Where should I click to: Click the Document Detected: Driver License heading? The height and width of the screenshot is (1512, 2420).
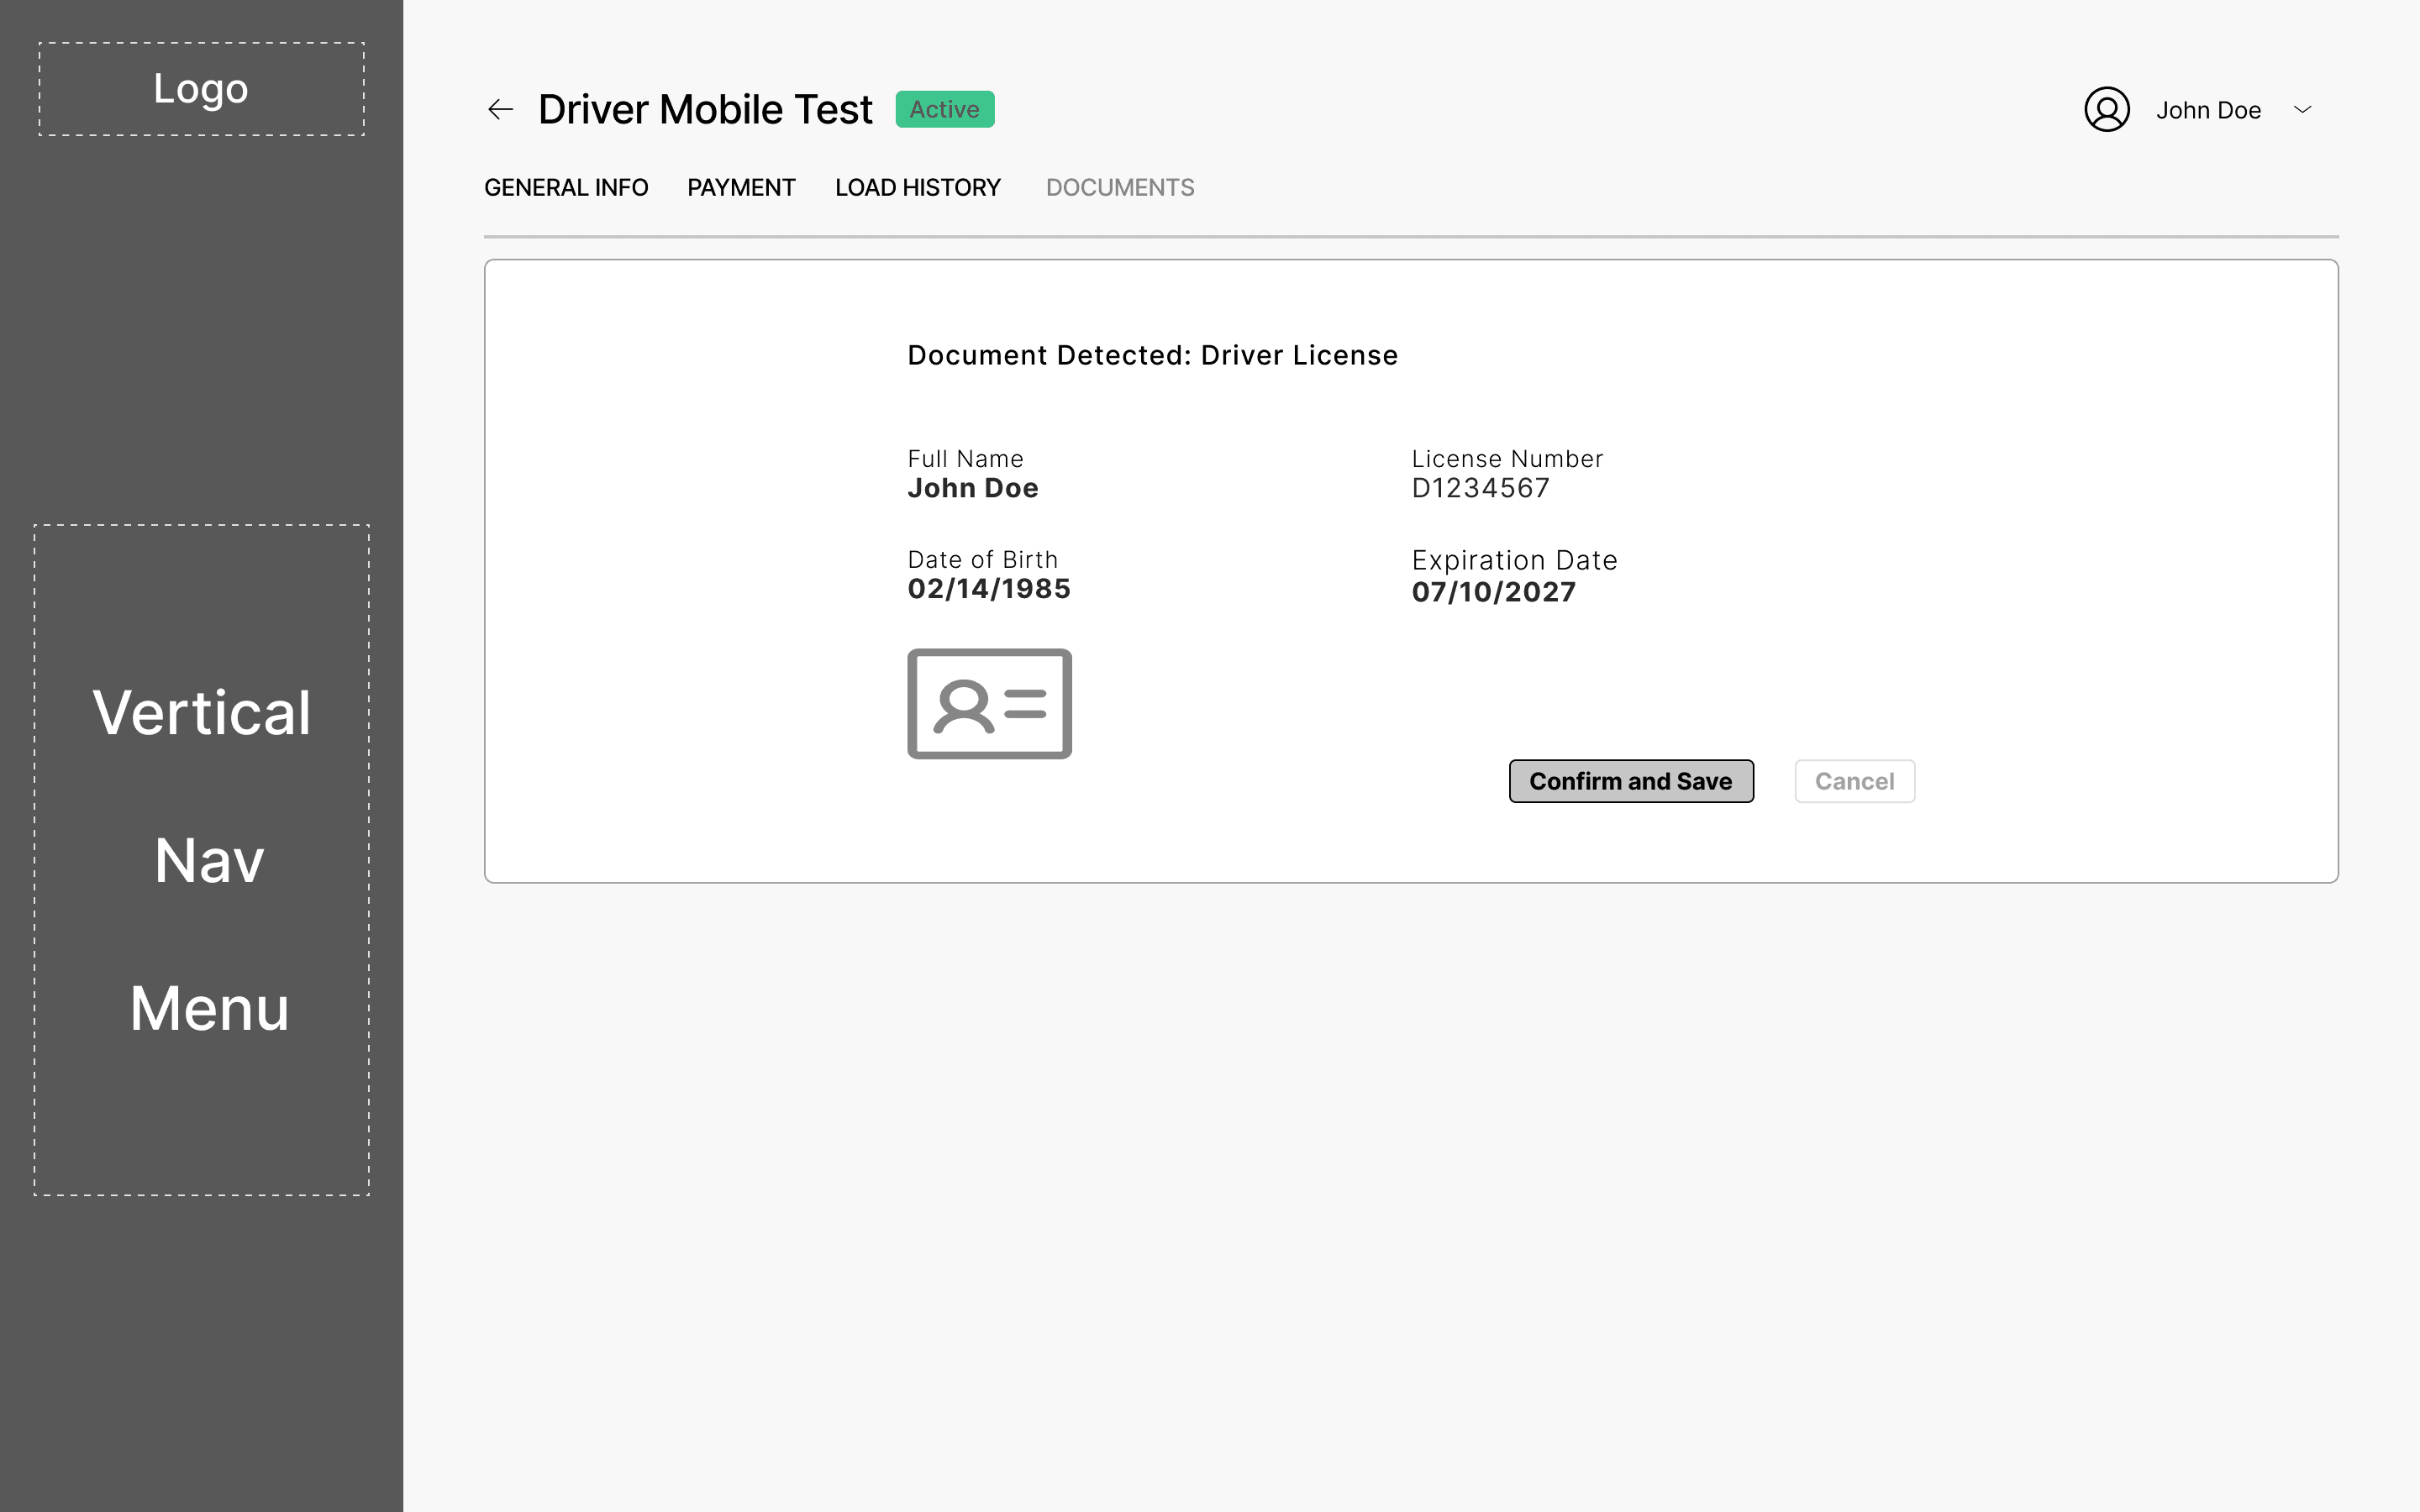pos(1152,355)
